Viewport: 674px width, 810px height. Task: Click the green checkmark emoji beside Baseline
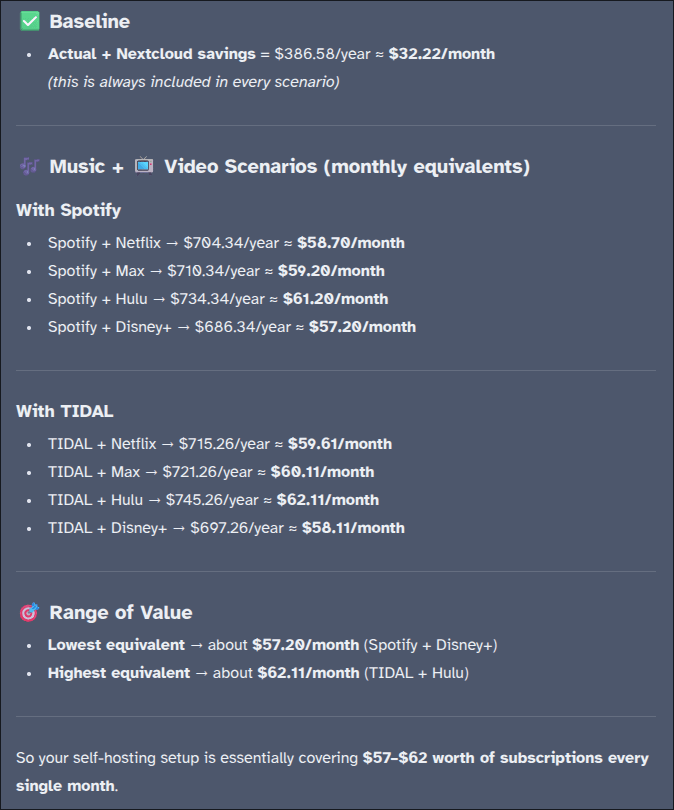tap(29, 21)
